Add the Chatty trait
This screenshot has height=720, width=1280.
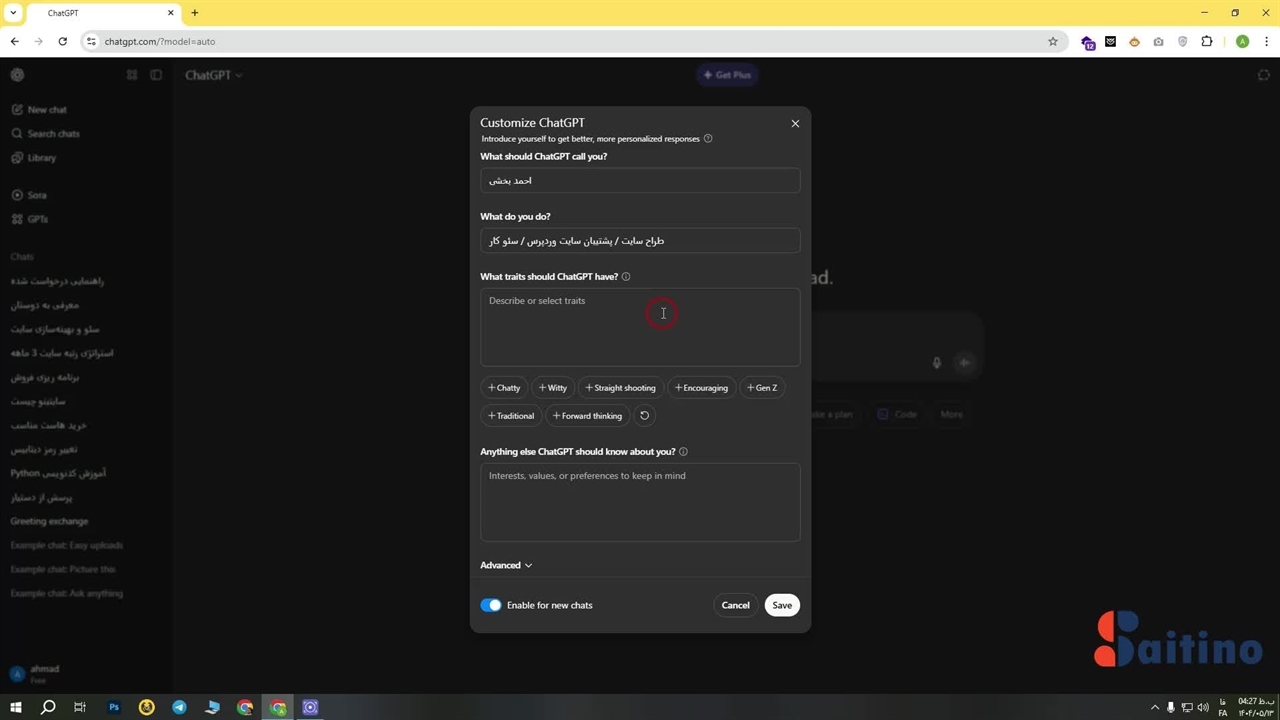504,388
